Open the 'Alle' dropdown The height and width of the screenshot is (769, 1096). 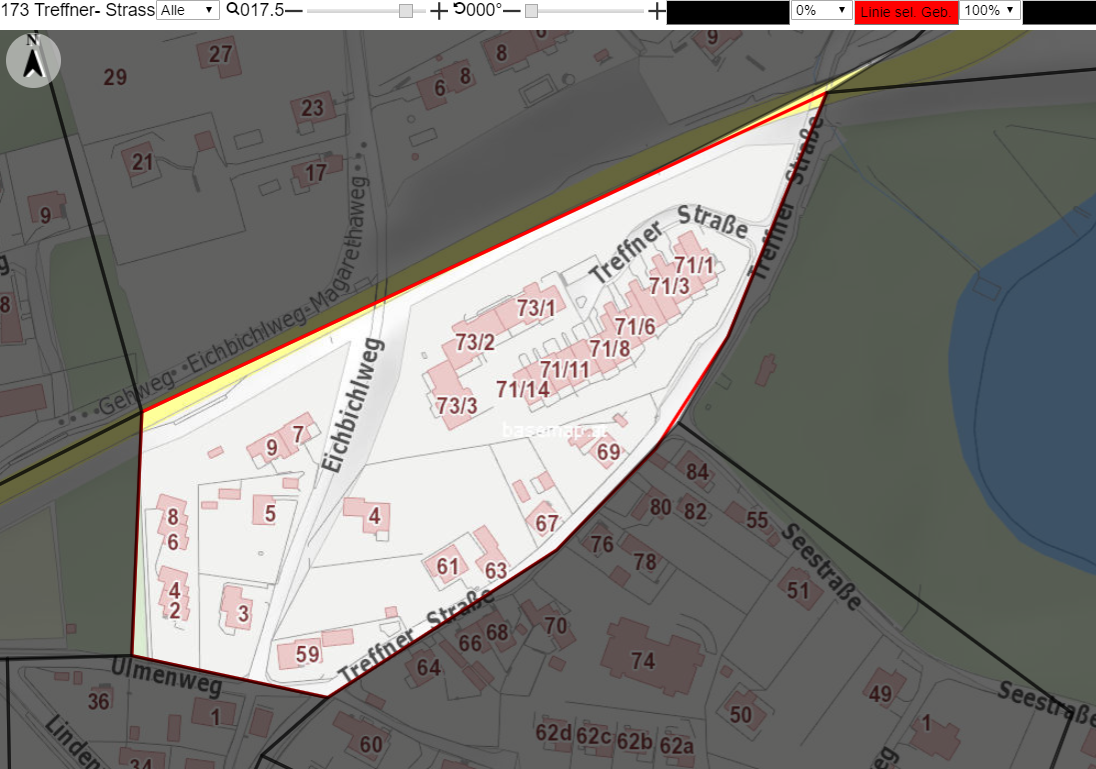click(x=187, y=10)
